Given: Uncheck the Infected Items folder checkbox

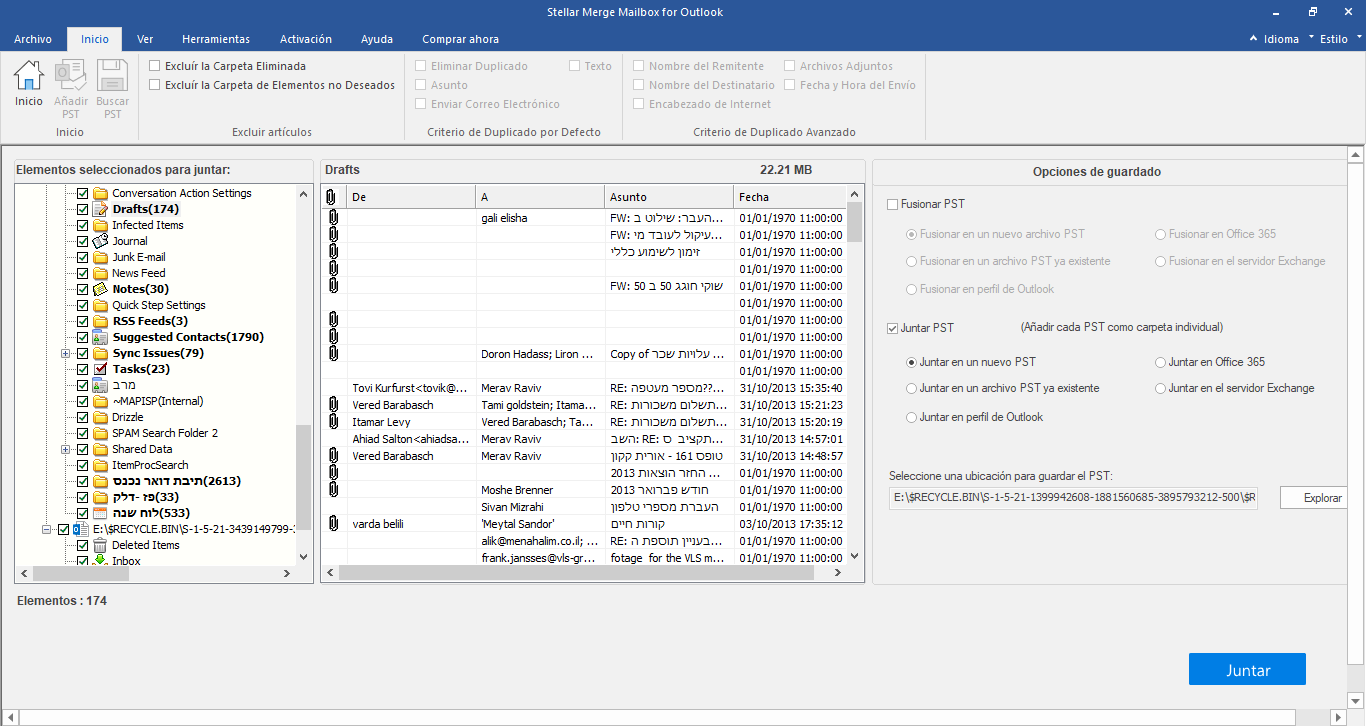Looking at the screenshot, I should (x=83, y=225).
